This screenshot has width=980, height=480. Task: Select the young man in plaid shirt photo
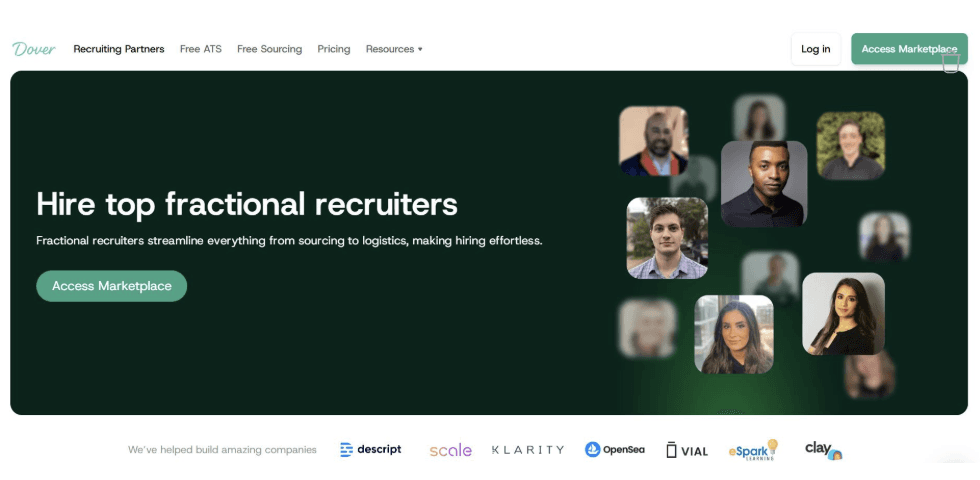tap(667, 238)
